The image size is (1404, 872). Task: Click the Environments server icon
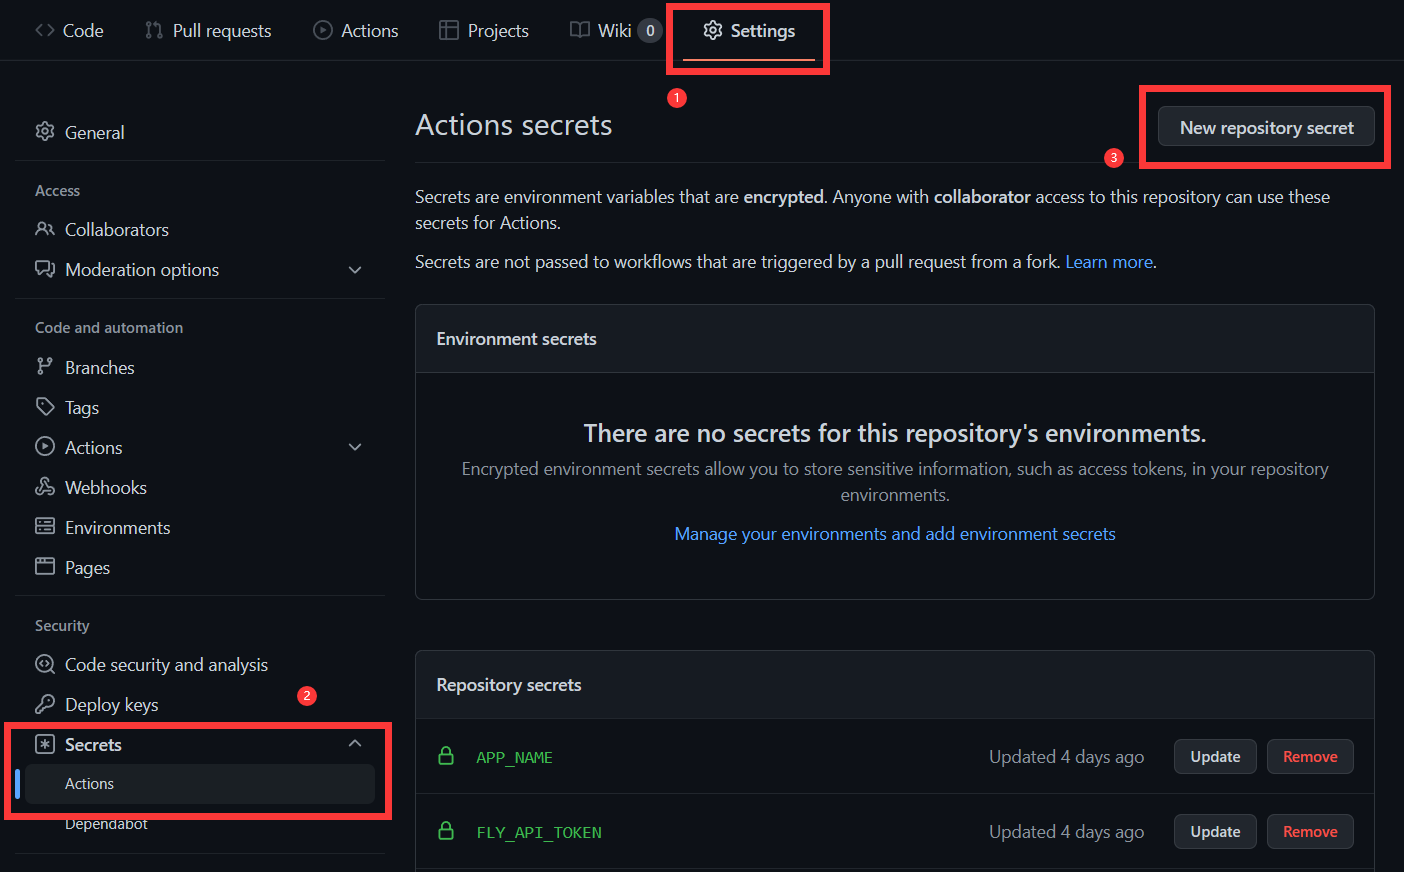pyautogui.click(x=45, y=527)
